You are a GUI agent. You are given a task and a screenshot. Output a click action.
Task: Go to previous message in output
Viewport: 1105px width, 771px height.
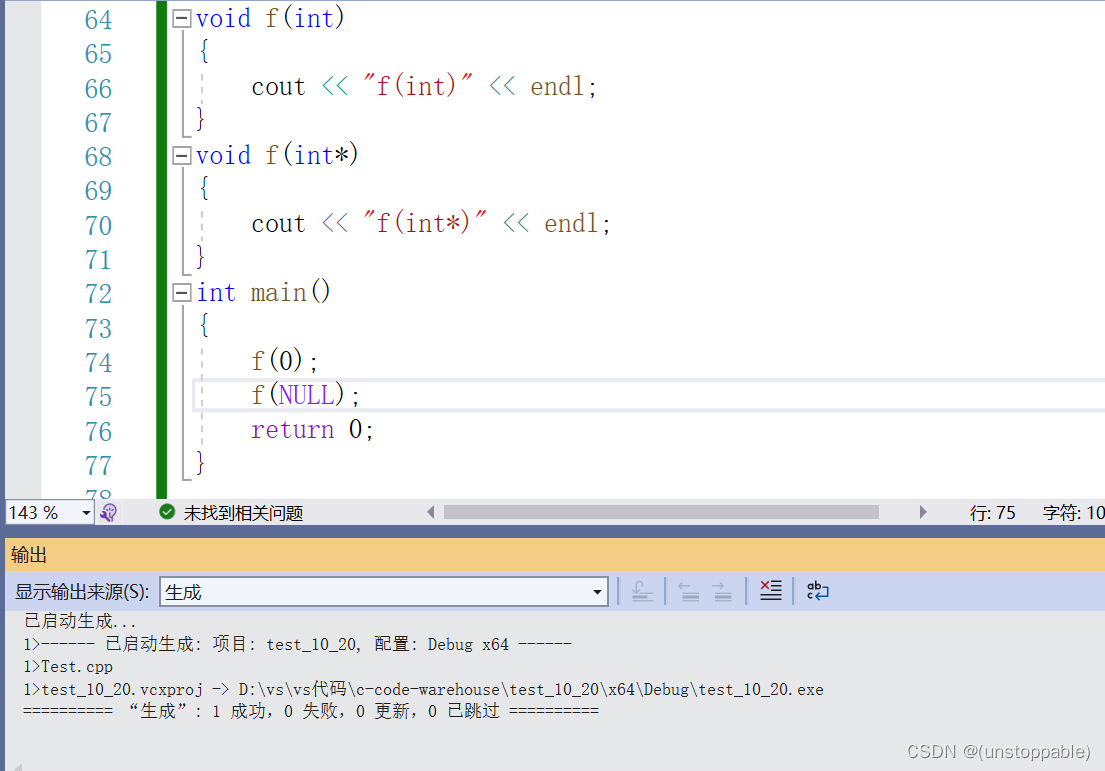688,590
